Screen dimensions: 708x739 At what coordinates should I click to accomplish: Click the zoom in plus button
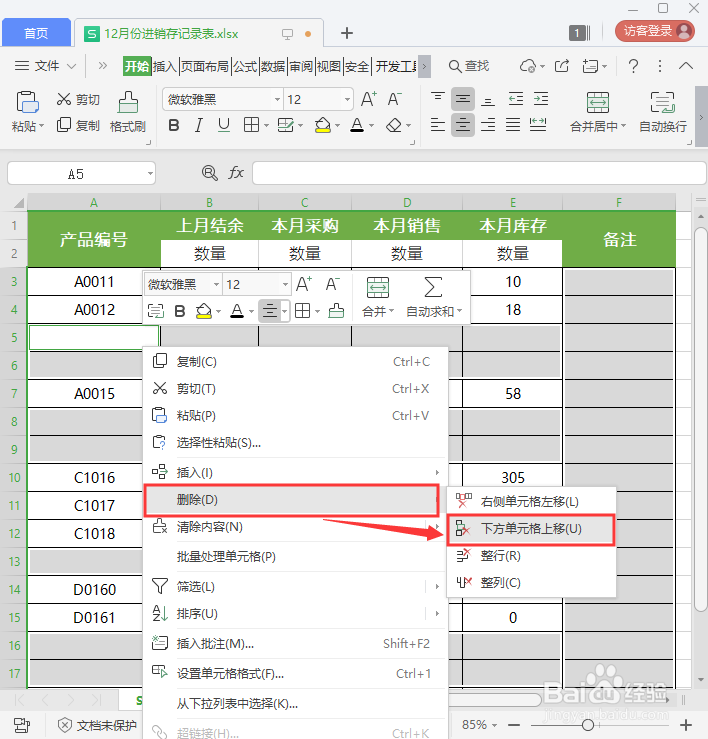[x=686, y=725]
